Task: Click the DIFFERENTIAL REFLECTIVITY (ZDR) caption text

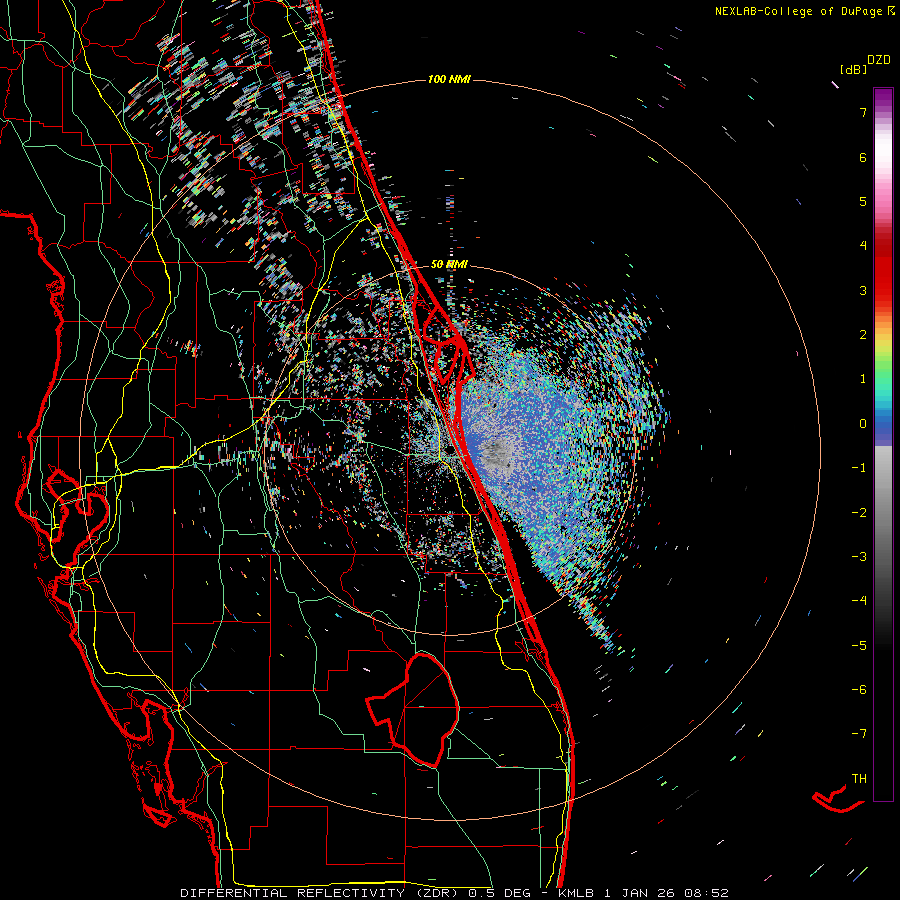Action: [x=321, y=893]
